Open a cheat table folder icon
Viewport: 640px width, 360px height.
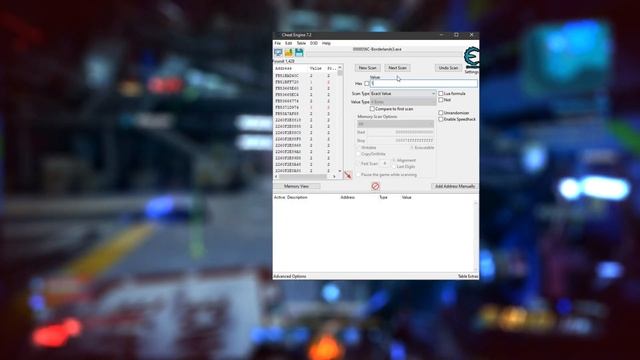[289, 52]
